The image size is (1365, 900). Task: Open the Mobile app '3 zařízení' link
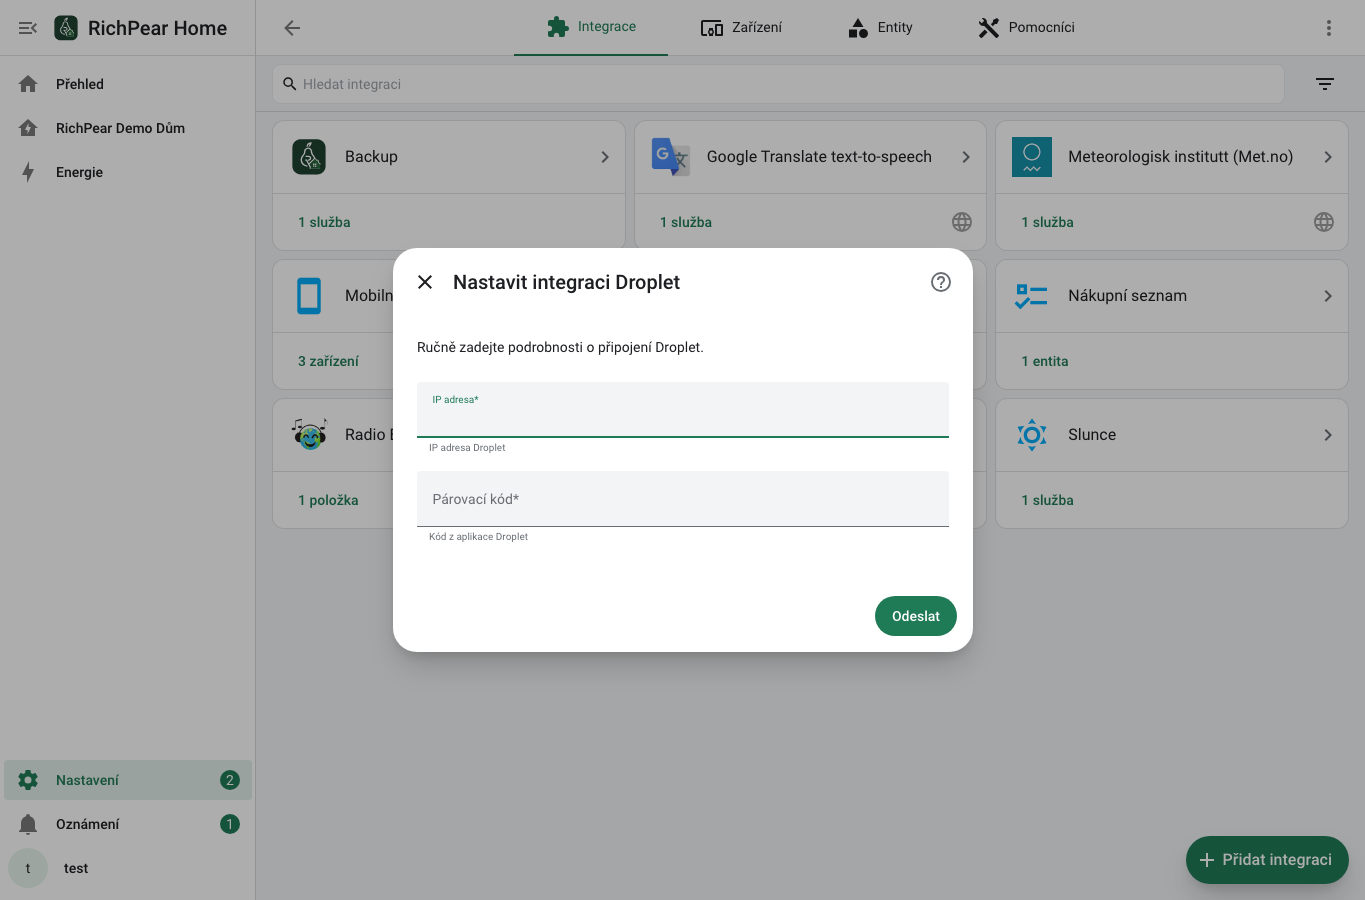pos(328,361)
